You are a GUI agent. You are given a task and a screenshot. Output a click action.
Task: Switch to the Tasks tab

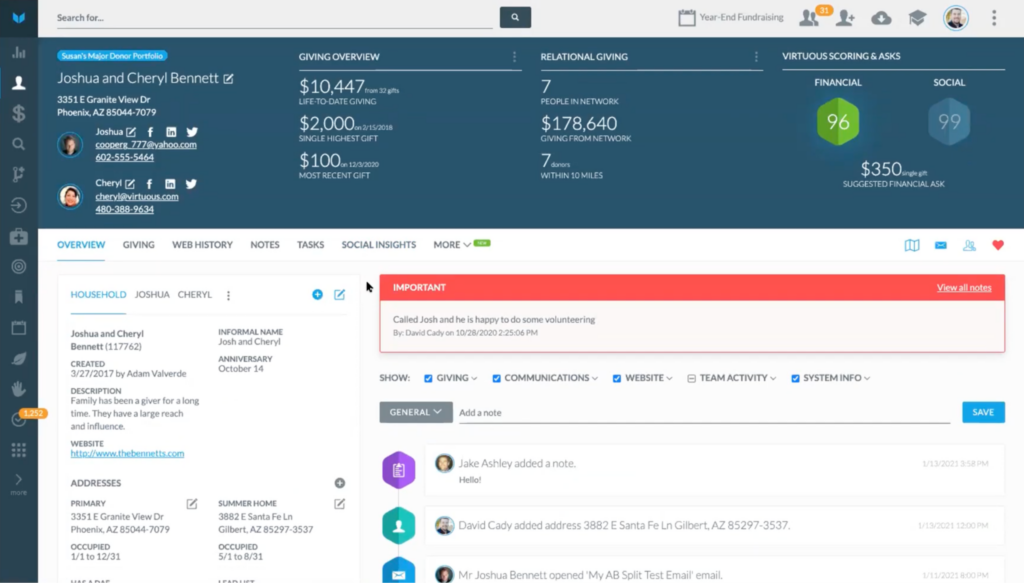(310, 245)
